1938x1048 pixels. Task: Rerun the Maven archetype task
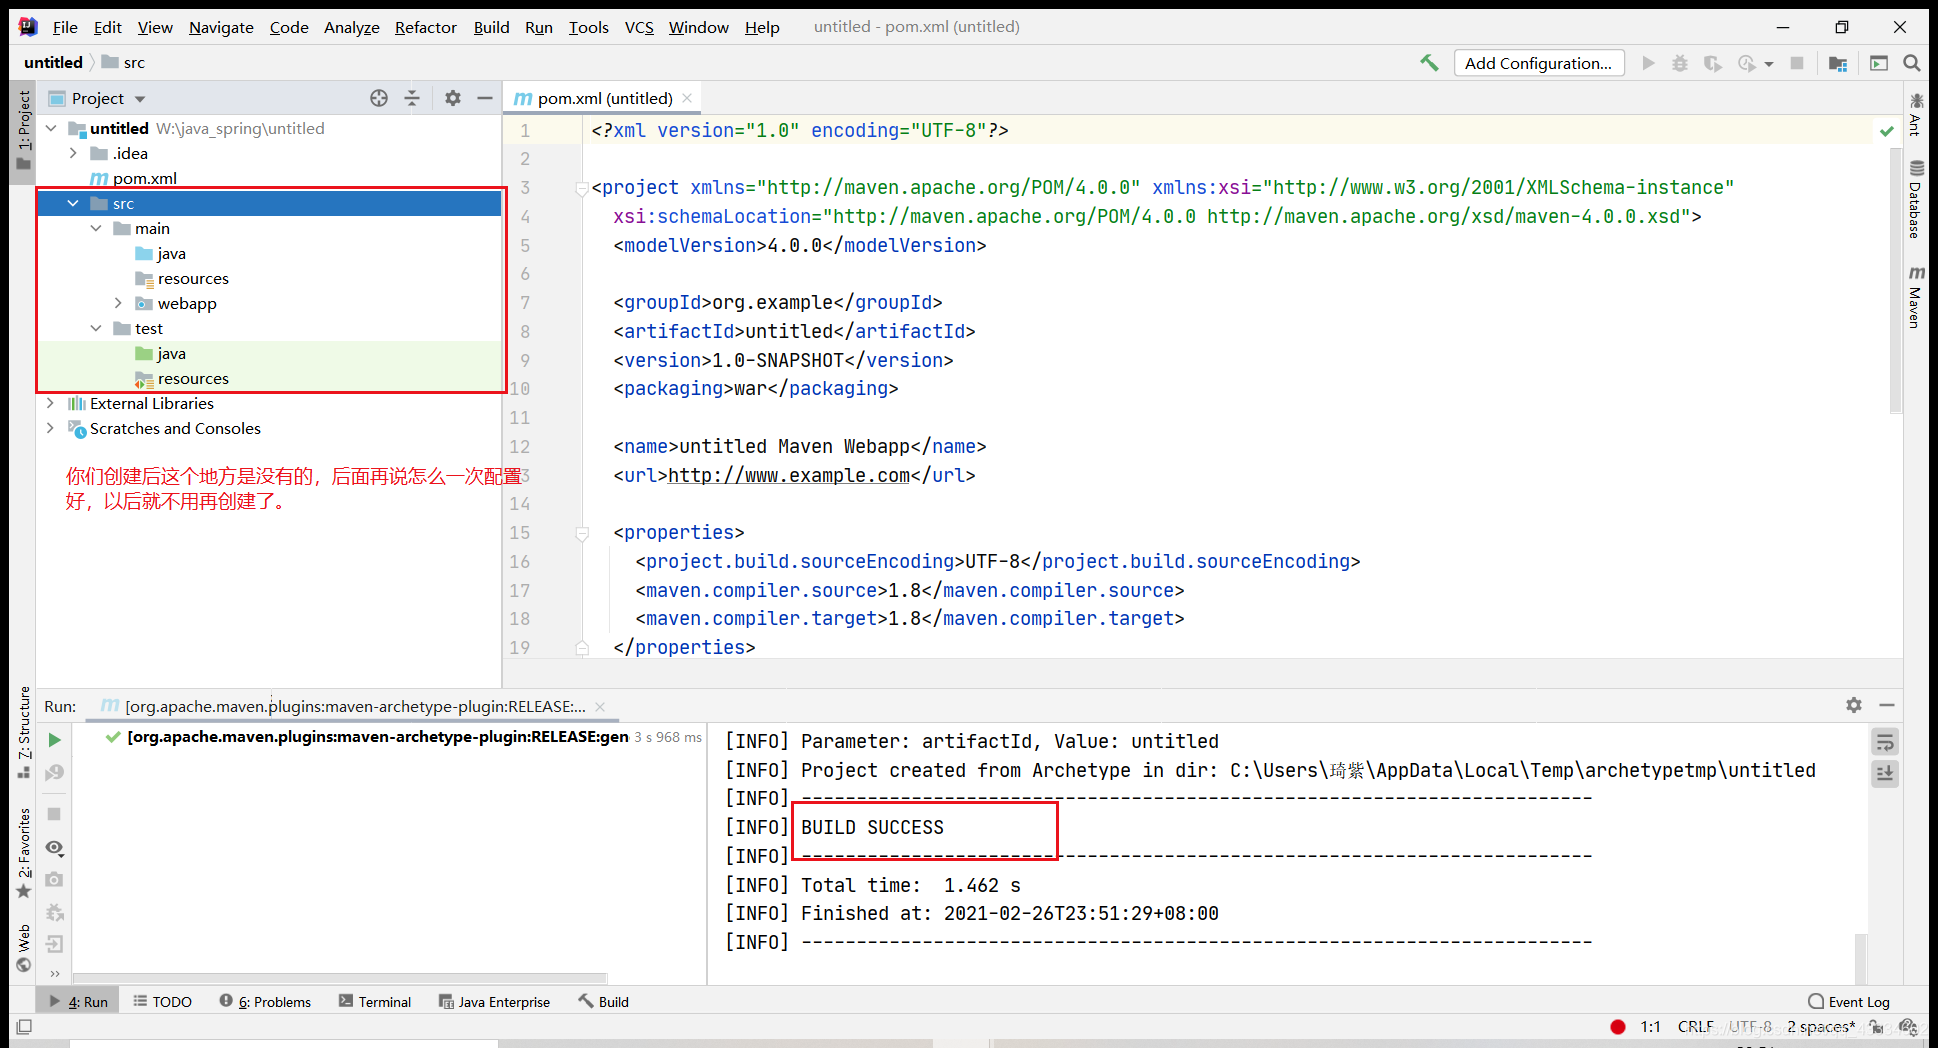click(x=54, y=740)
